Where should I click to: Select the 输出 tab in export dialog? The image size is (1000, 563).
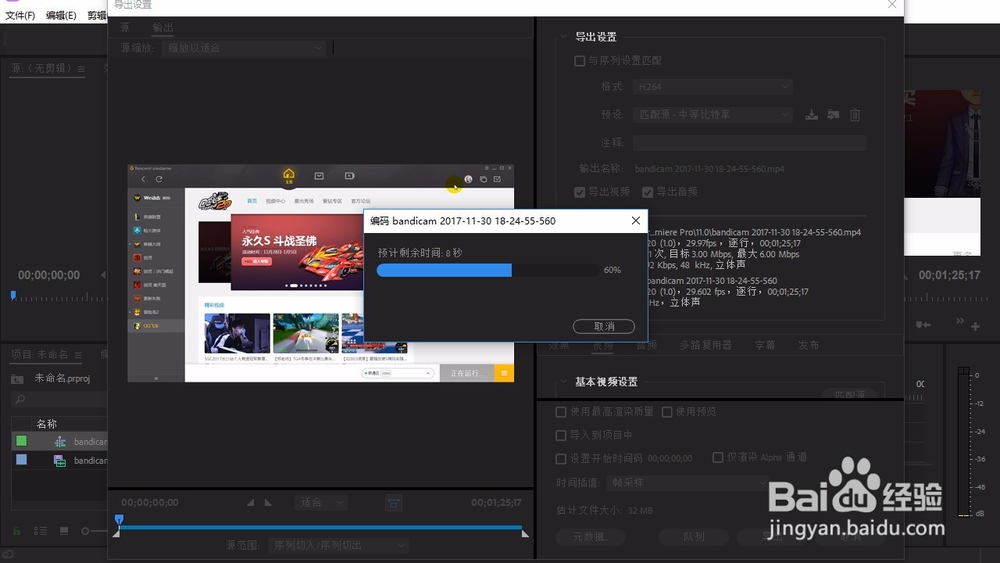[x=163, y=27]
